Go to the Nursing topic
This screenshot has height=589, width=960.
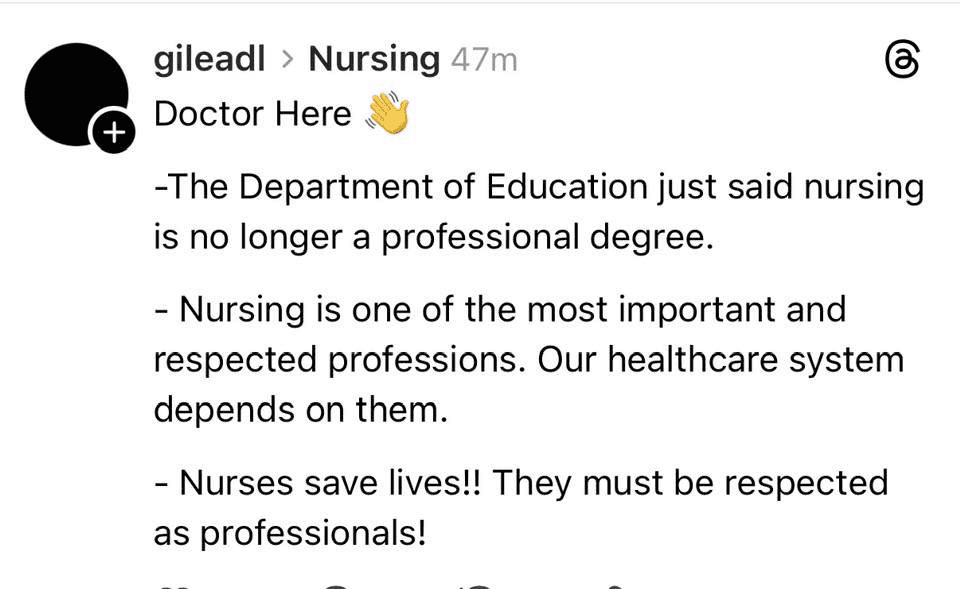[x=374, y=59]
